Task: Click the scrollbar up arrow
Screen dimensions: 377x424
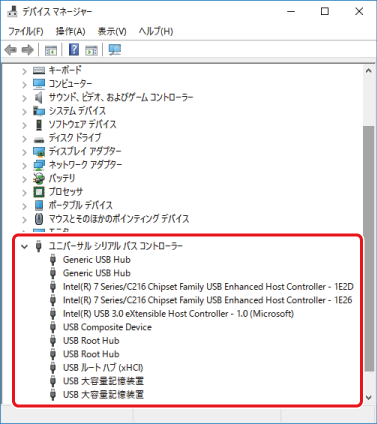Action: click(369, 71)
